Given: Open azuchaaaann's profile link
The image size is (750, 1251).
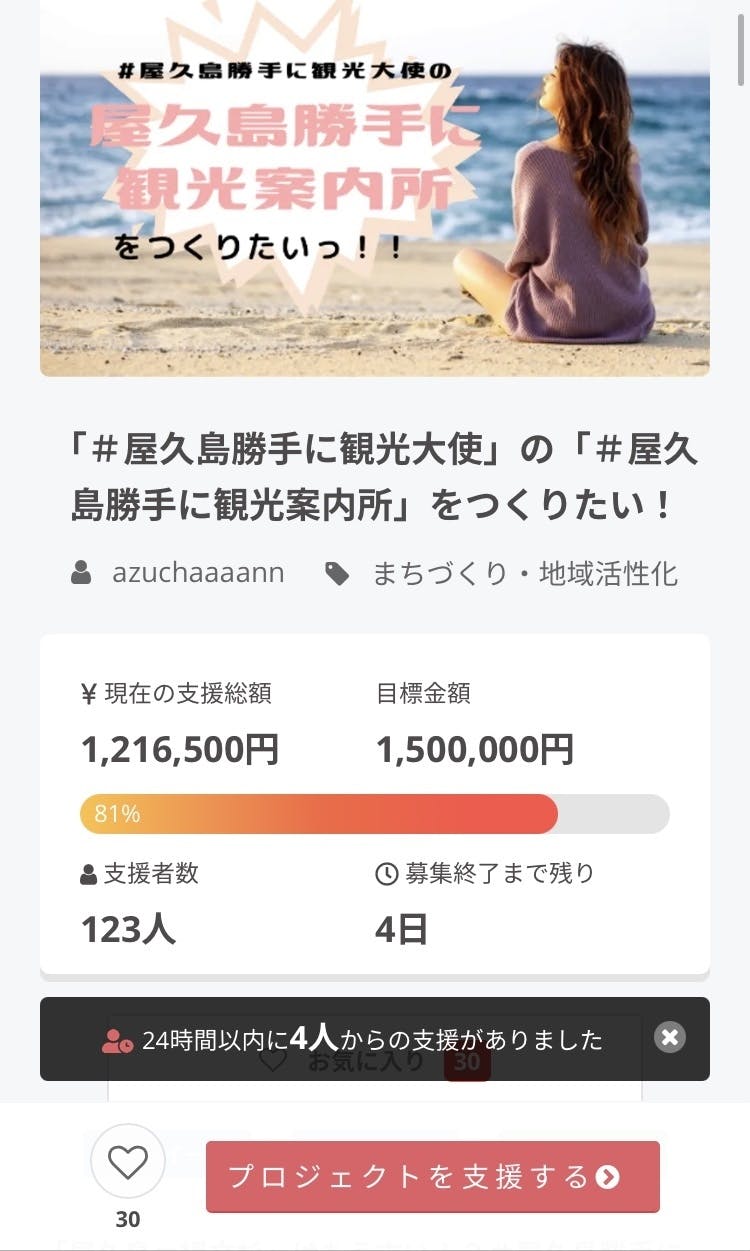Looking at the screenshot, I should tap(198, 573).
